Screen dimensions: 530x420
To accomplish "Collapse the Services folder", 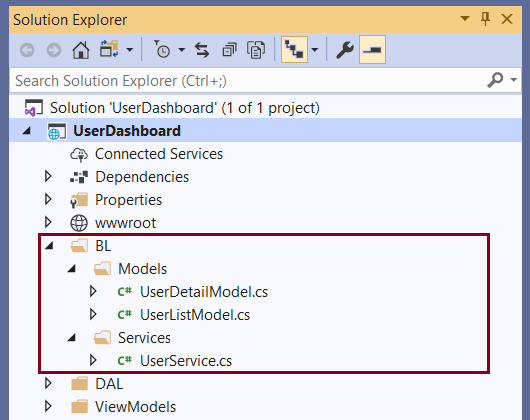I will pyautogui.click(x=72, y=338).
